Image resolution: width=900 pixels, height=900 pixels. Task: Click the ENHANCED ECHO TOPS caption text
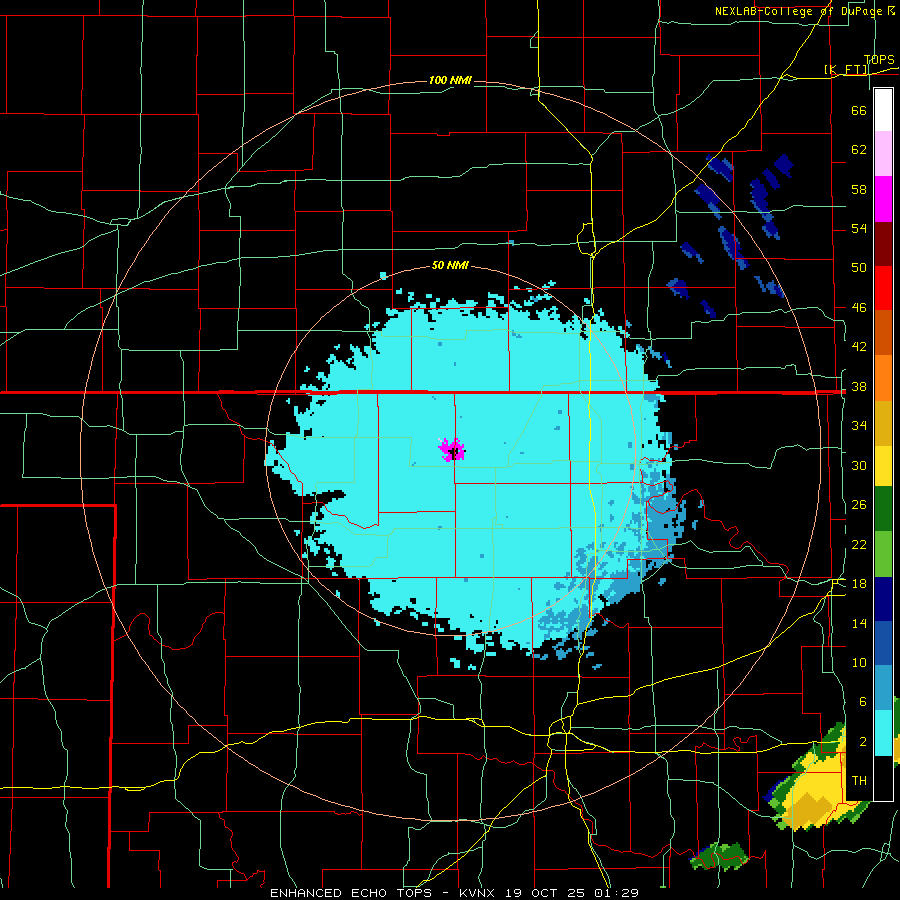pyautogui.click(x=351, y=893)
